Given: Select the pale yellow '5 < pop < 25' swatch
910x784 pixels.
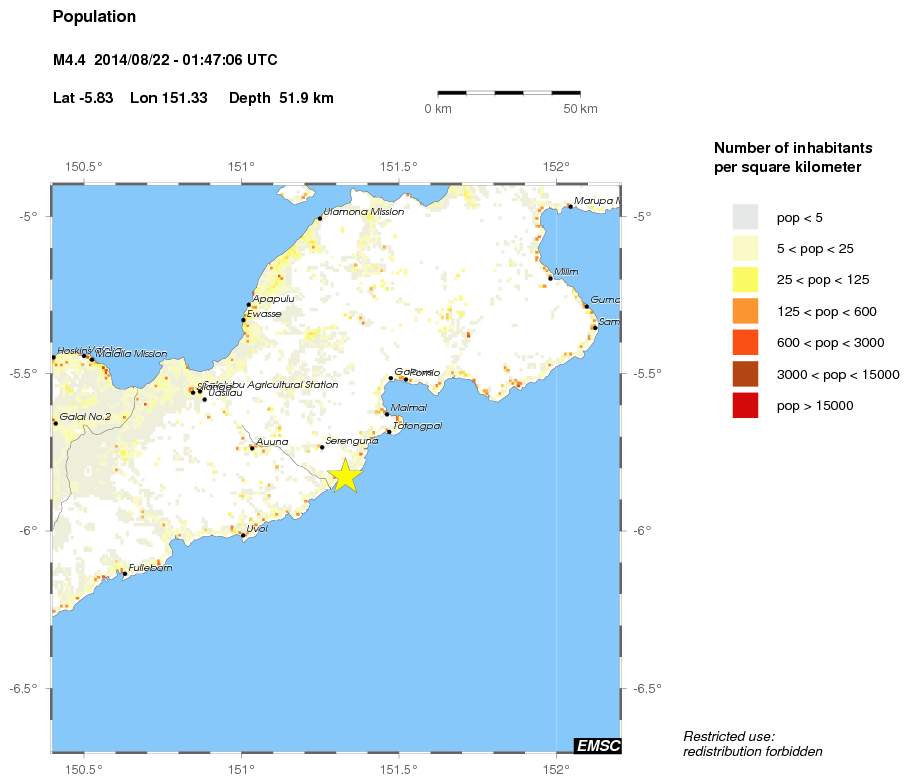Looking at the screenshot, I should [x=745, y=248].
